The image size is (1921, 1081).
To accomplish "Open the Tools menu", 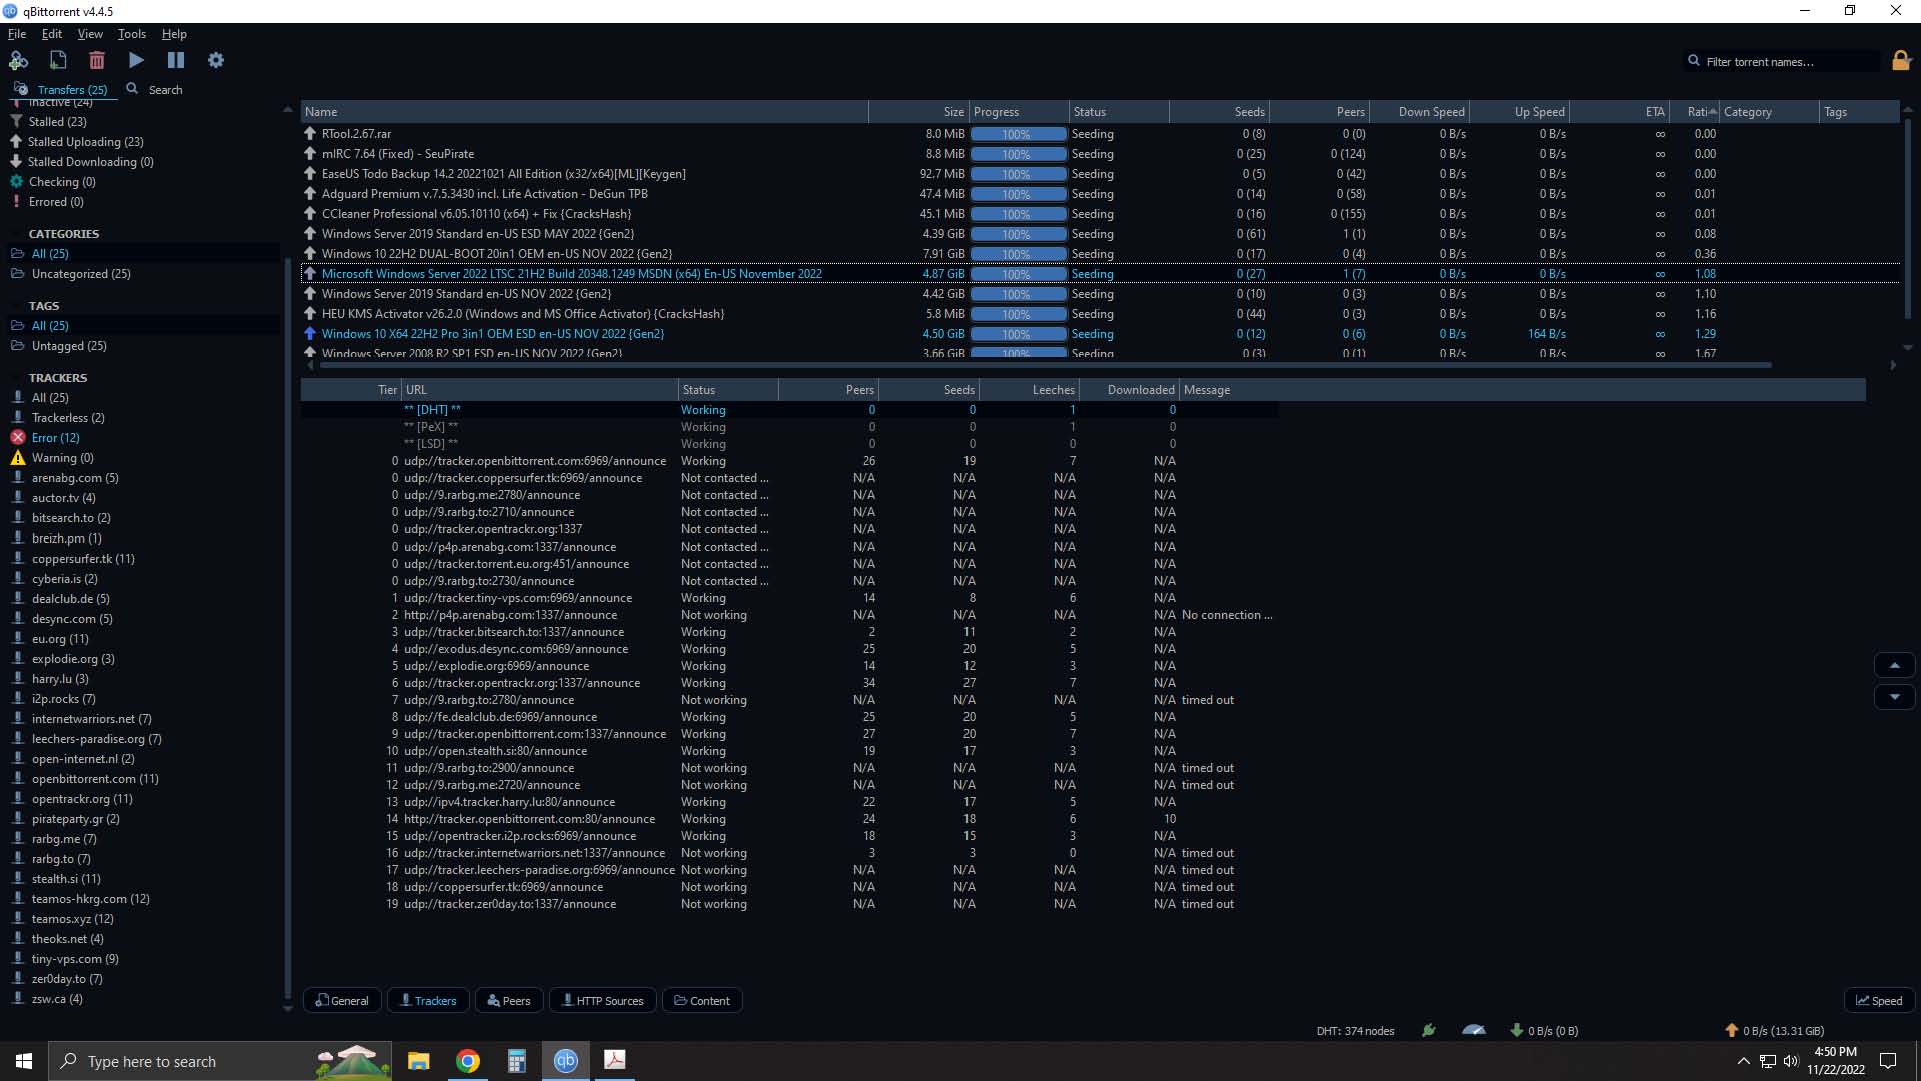I will [x=131, y=34].
